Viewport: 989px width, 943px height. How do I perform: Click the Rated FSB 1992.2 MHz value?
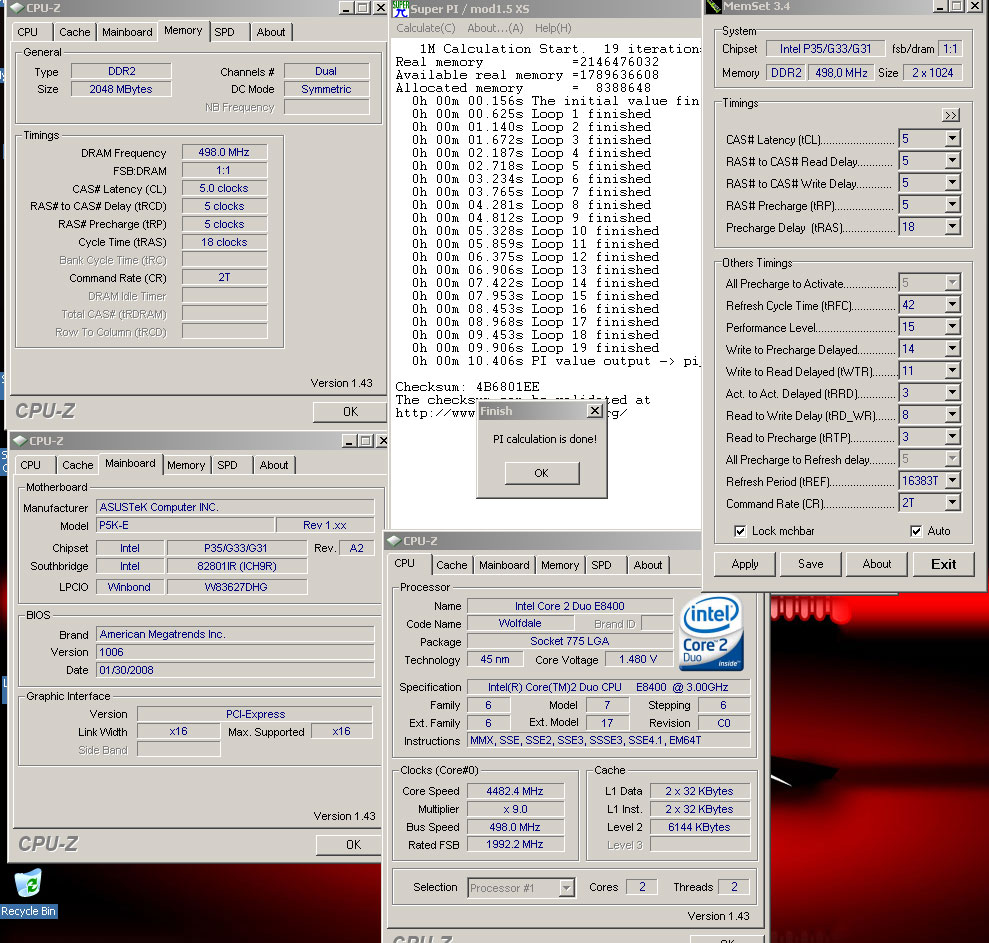coord(515,845)
